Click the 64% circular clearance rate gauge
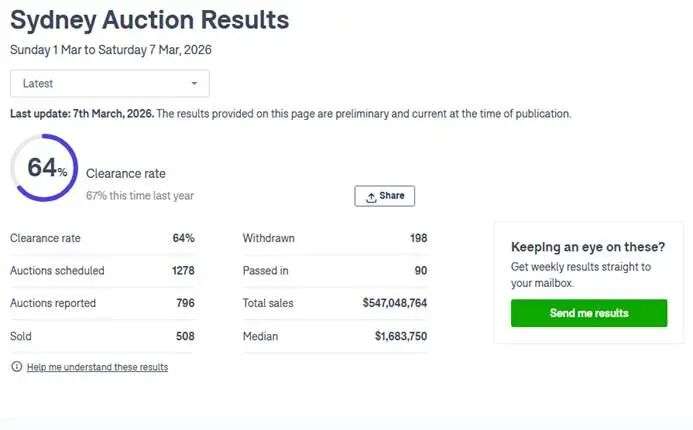693x430 pixels. pos(44,168)
